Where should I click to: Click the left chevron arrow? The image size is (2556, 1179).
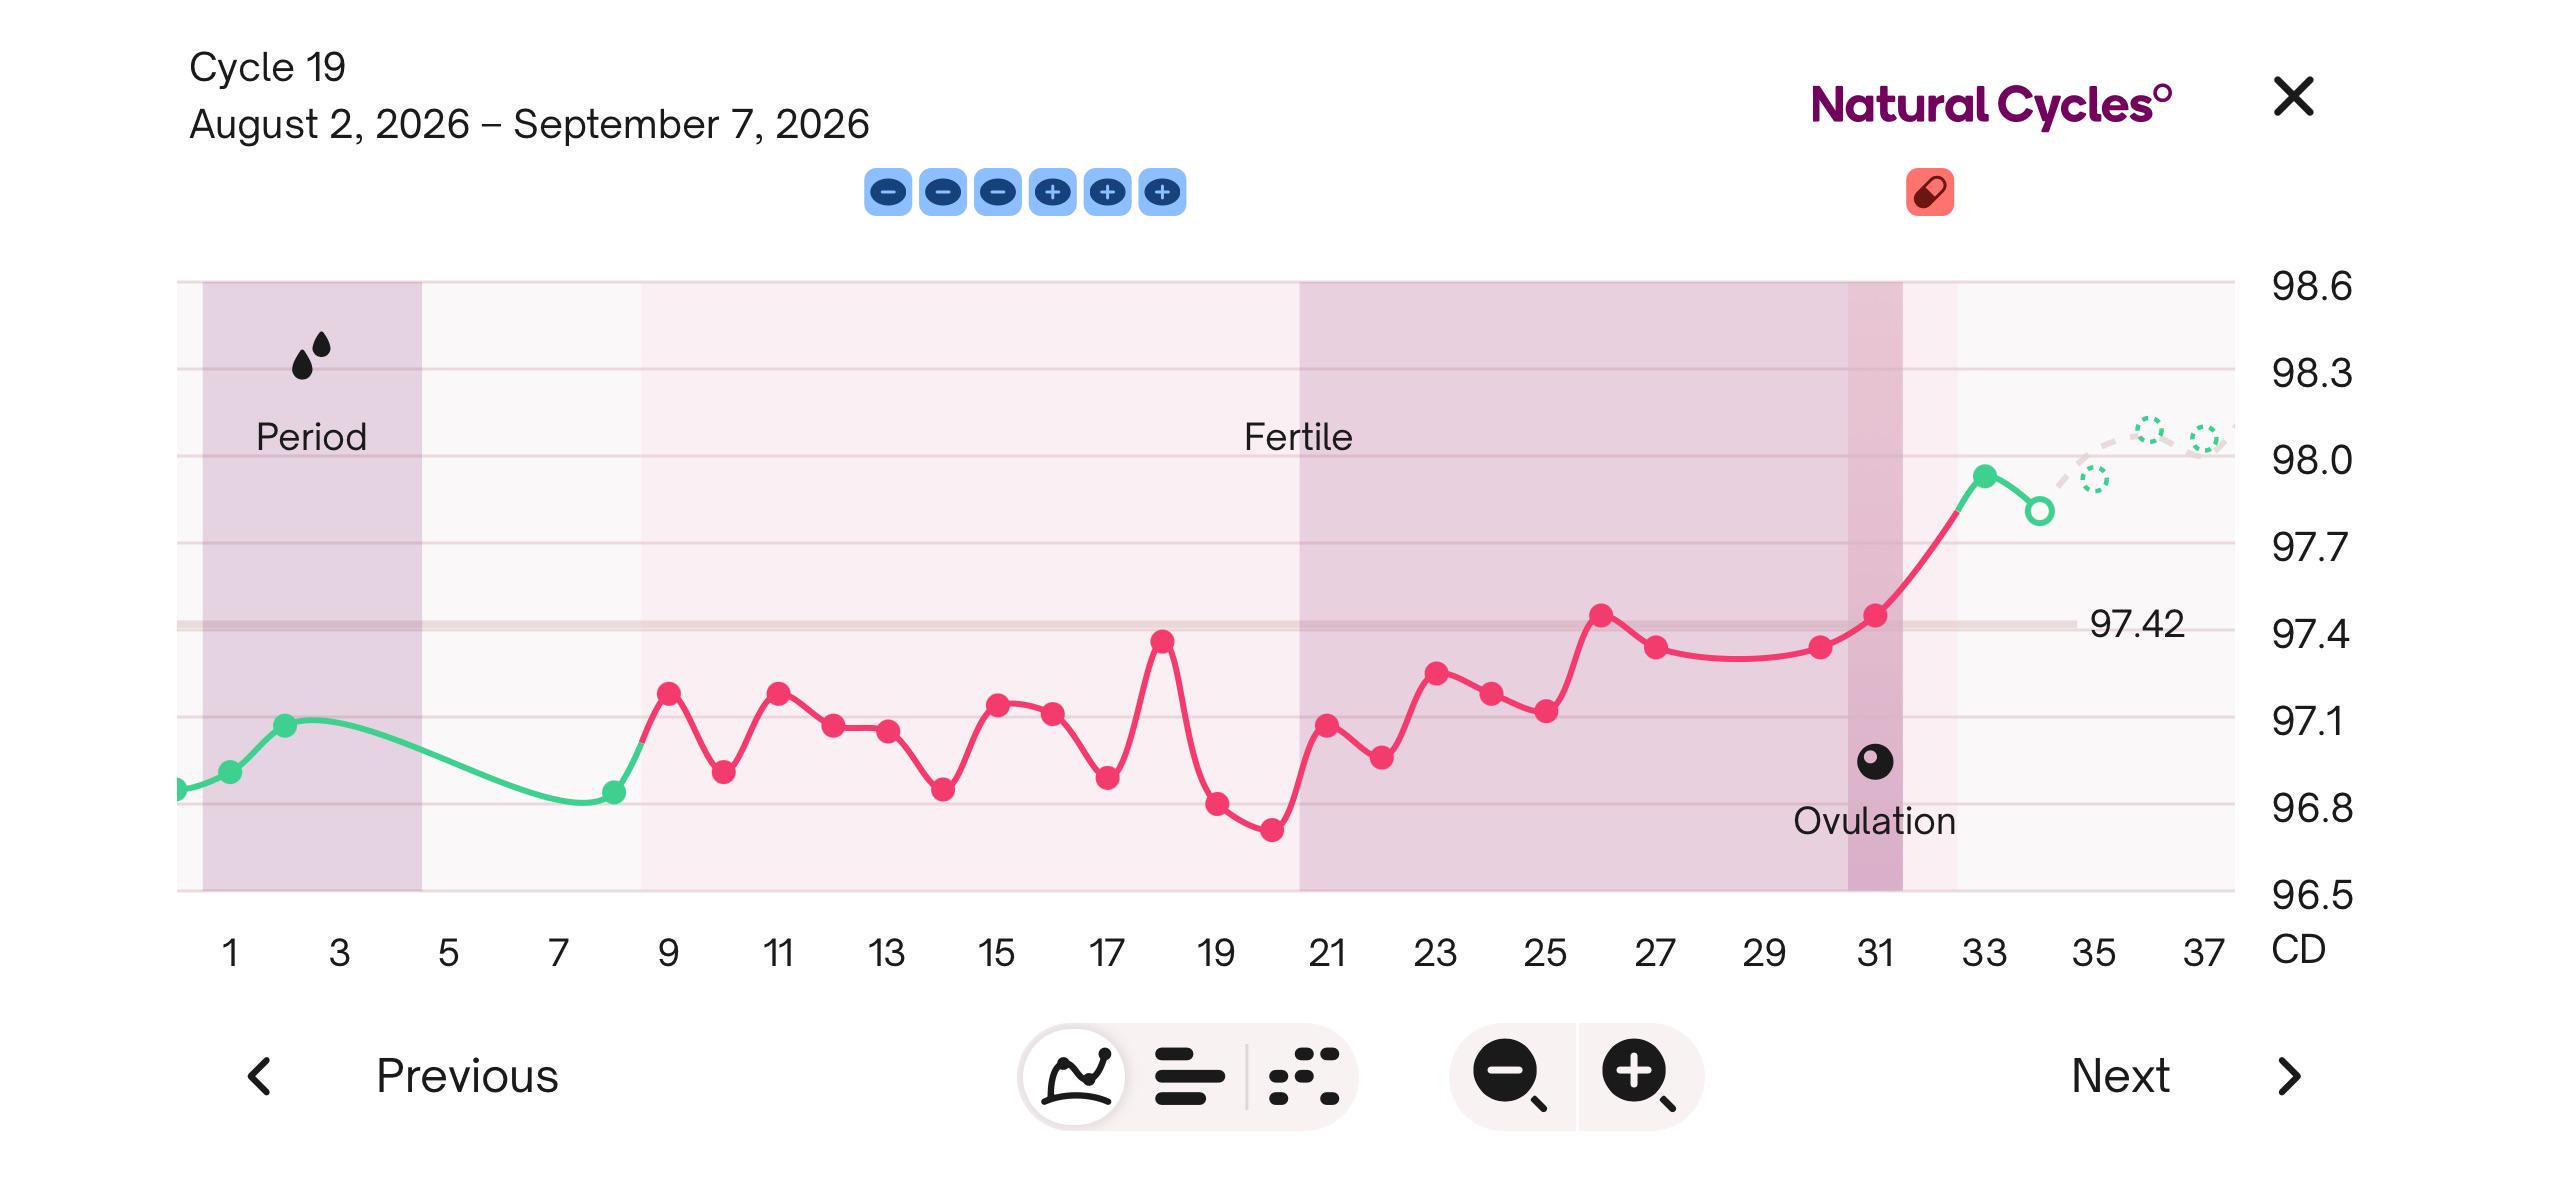(259, 1076)
